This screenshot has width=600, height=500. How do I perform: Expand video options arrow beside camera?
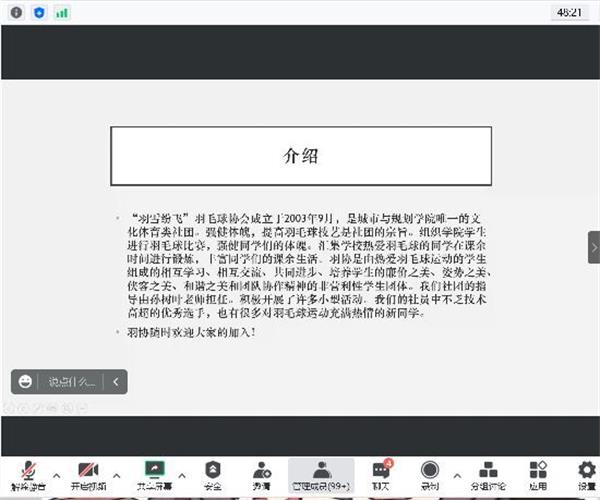(x=117, y=475)
